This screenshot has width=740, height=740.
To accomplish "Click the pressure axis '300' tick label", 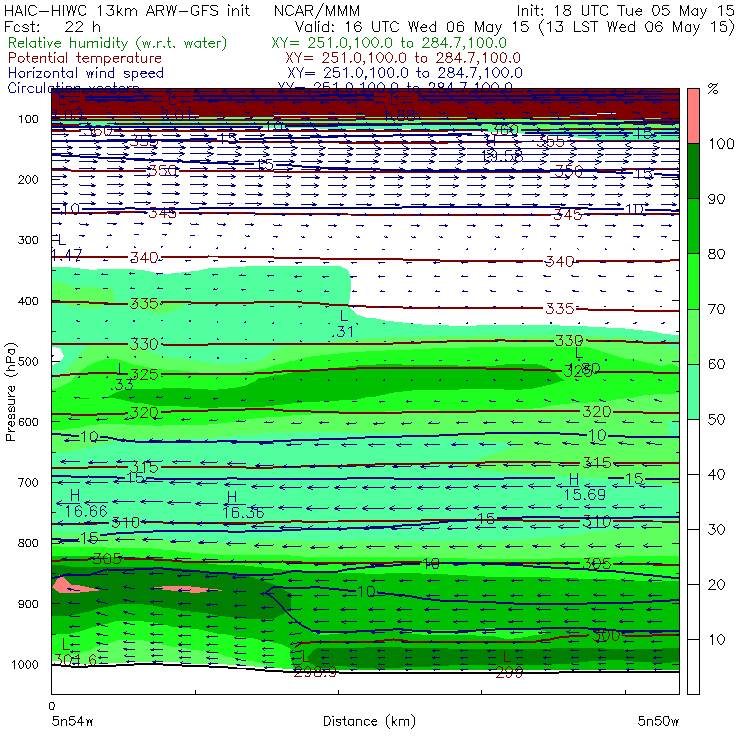I will coord(28,240).
